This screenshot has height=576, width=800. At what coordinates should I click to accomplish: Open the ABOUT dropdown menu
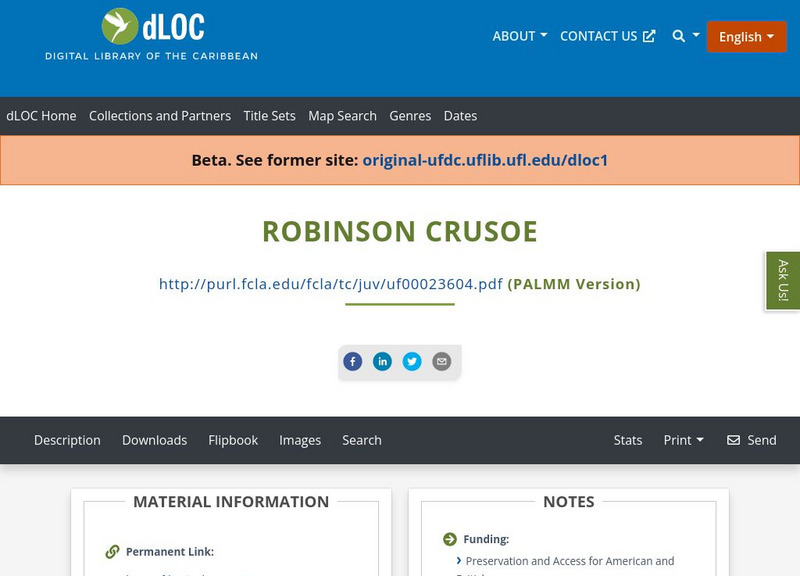point(519,36)
